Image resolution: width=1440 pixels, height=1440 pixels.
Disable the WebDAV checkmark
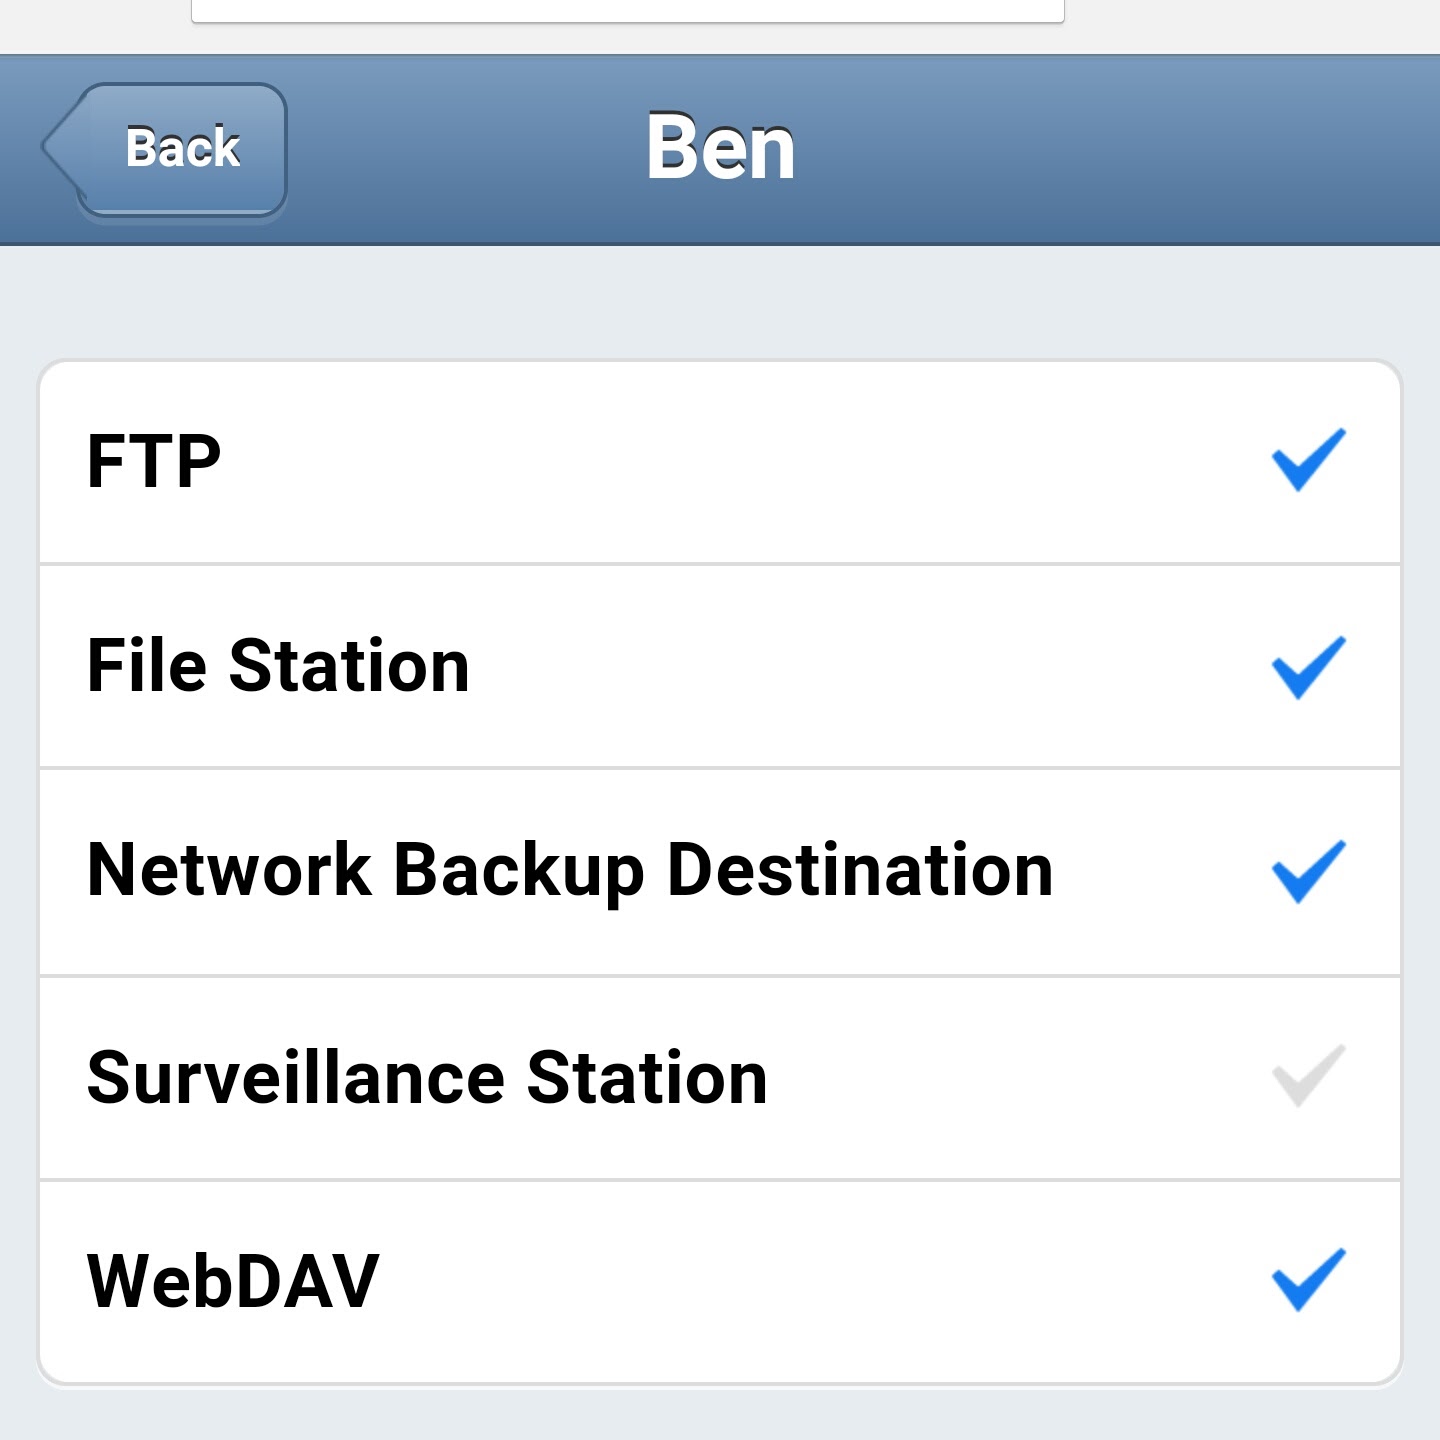tap(1308, 1279)
